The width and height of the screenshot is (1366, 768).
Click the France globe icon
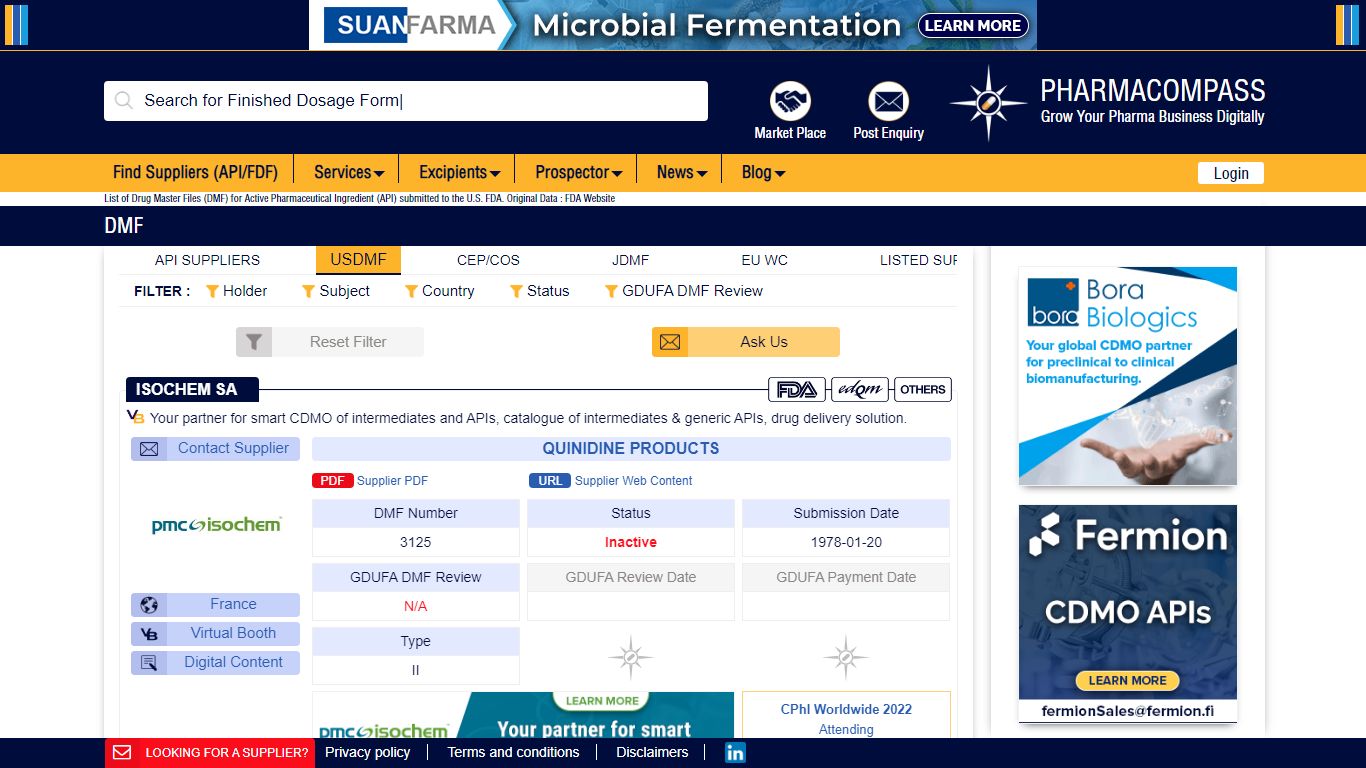(x=149, y=605)
